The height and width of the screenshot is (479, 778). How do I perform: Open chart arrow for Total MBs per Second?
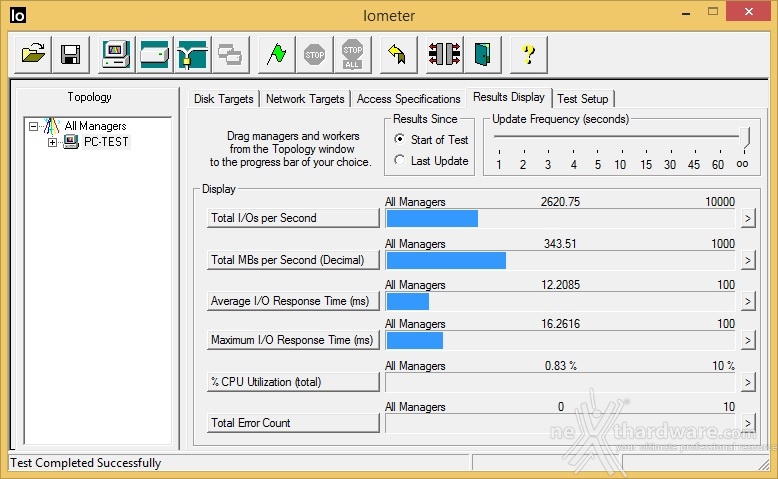coord(748,260)
